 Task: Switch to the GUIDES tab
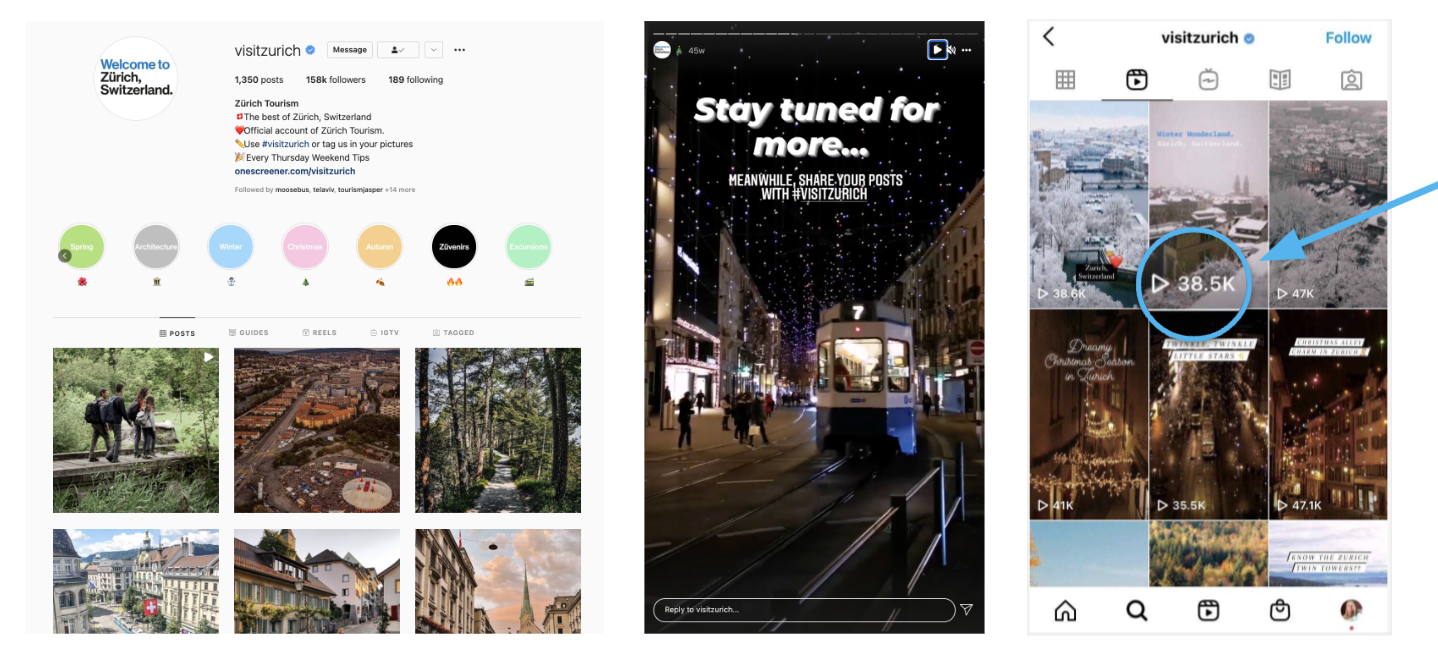(248, 333)
